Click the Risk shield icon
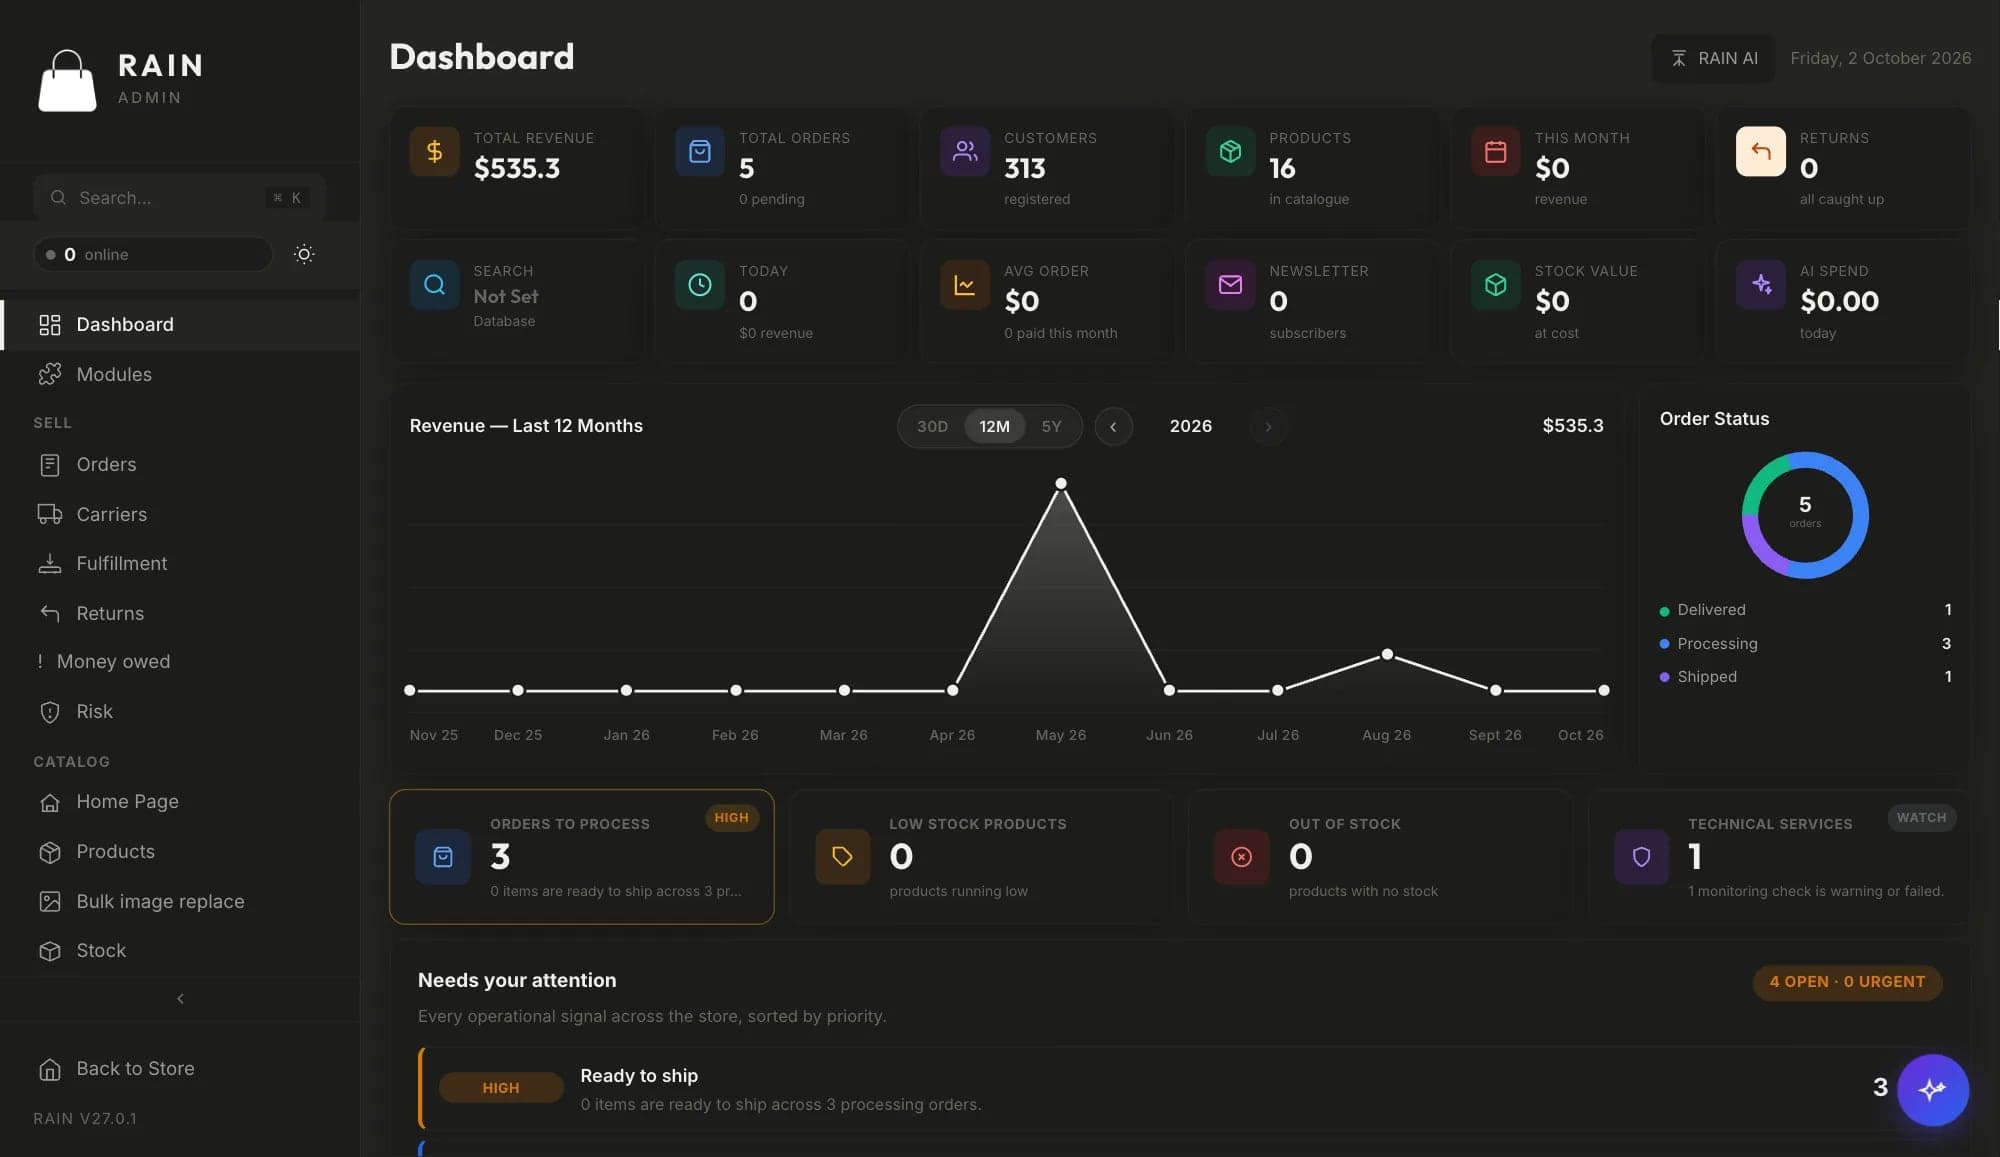 (x=50, y=712)
